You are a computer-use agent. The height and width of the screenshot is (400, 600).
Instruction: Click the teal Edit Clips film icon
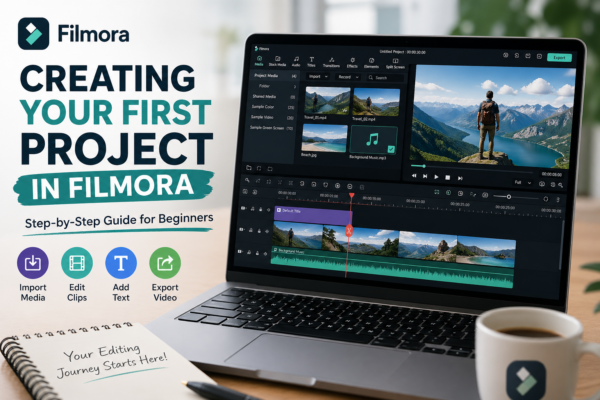[x=77, y=263]
